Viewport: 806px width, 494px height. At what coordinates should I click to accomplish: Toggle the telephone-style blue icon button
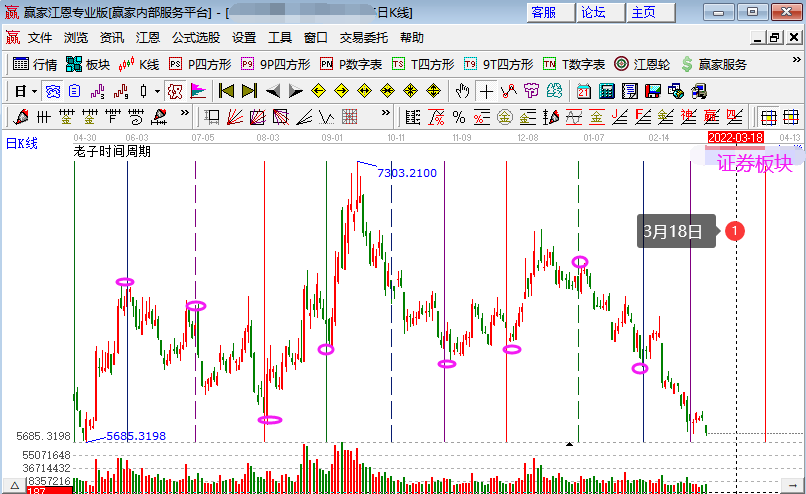[53, 92]
